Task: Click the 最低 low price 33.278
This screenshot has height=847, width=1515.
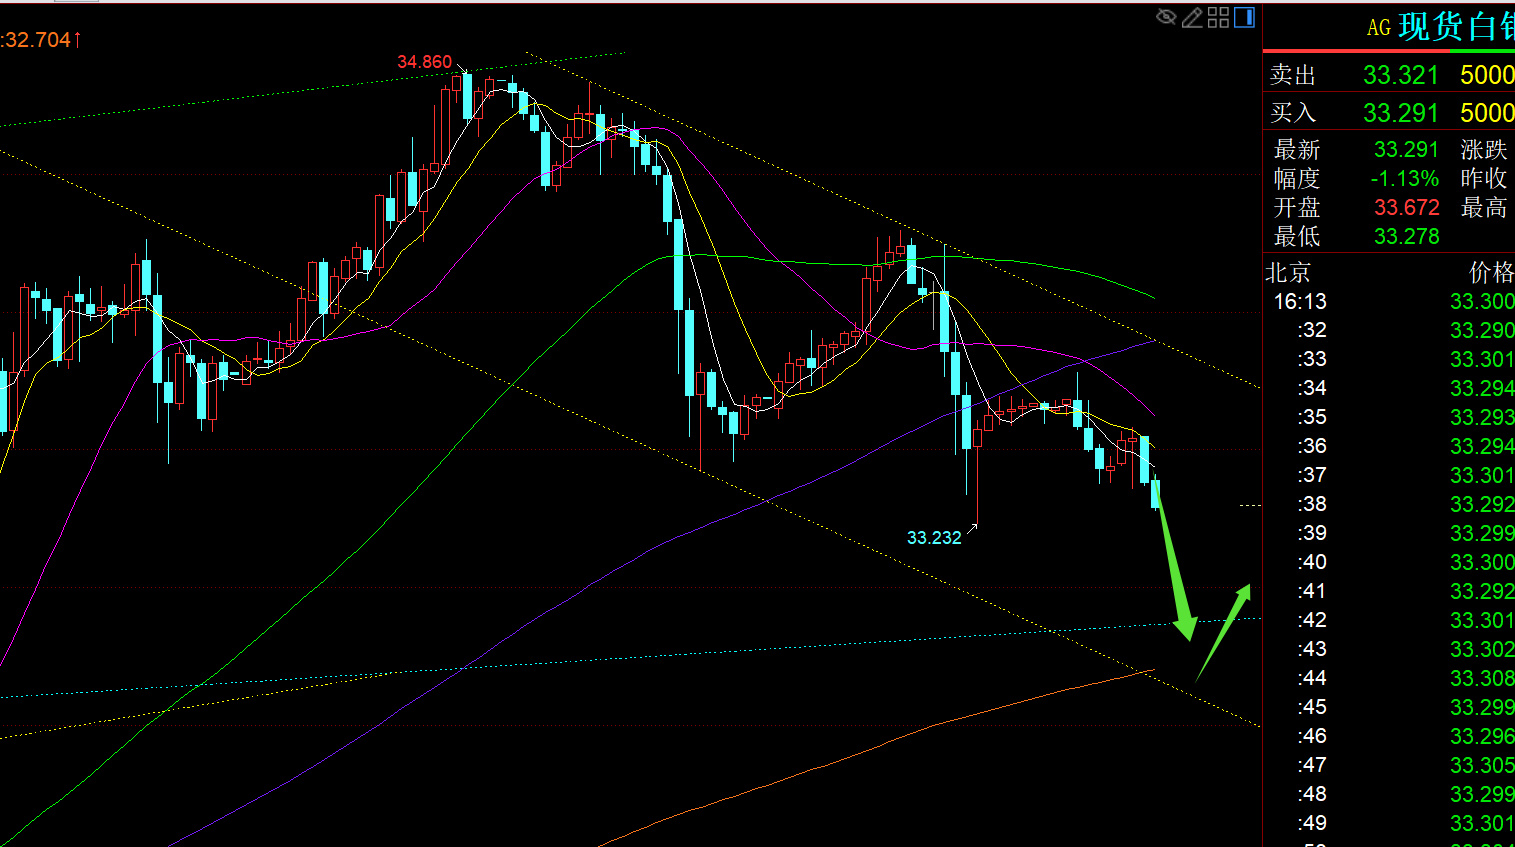Action: pyautogui.click(x=1406, y=237)
